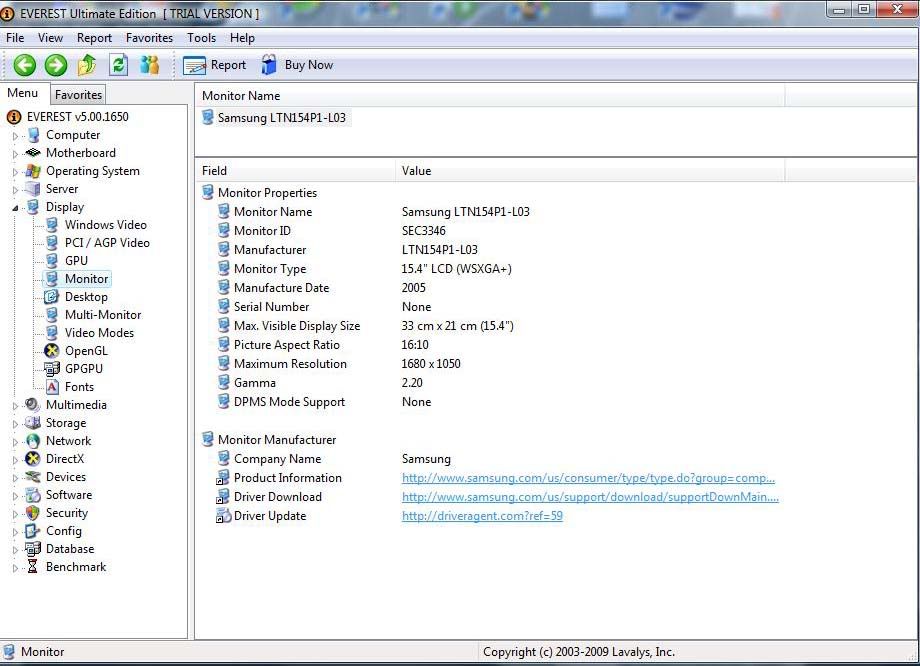Expand the Network branch

tap(15, 442)
